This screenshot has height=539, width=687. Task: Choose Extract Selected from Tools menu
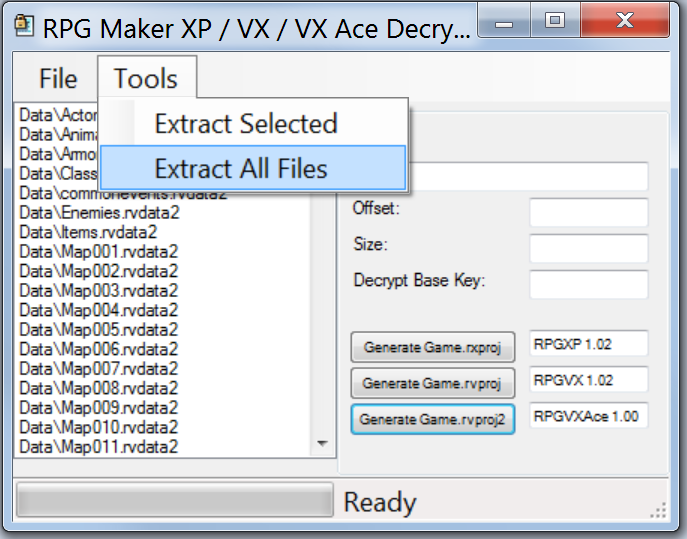click(x=253, y=123)
